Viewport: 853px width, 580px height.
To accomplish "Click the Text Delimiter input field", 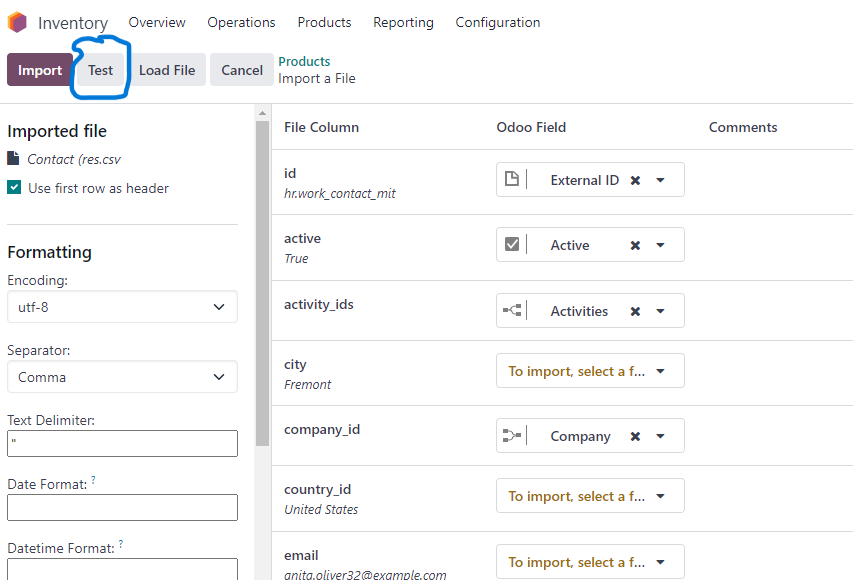I will pyautogui.click(x=122, y=443).
